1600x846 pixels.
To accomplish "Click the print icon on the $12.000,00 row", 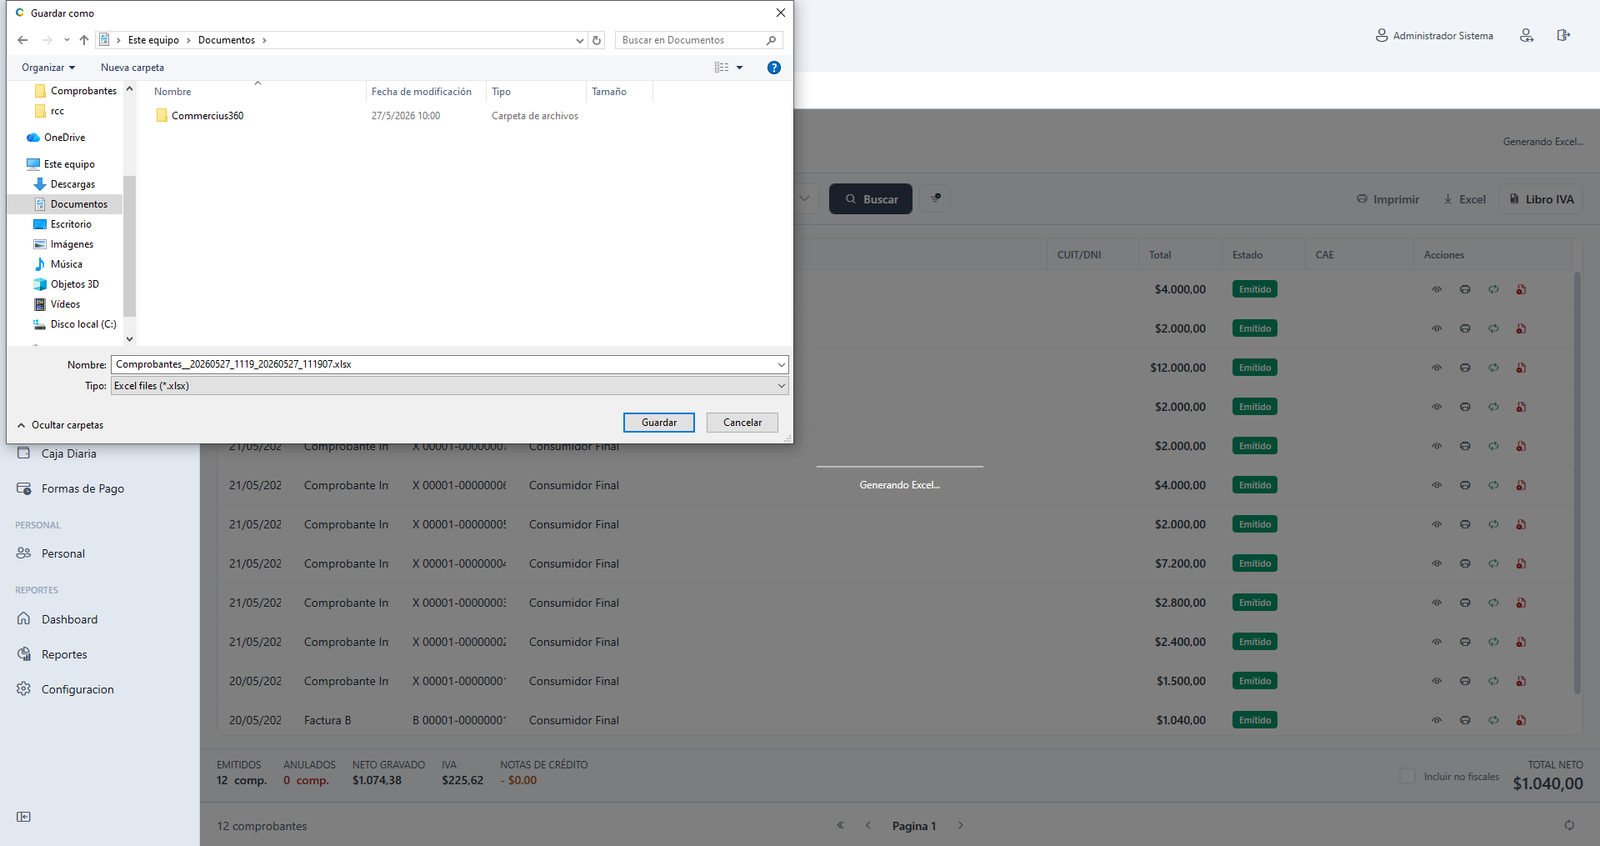I will click(1465, 368).
